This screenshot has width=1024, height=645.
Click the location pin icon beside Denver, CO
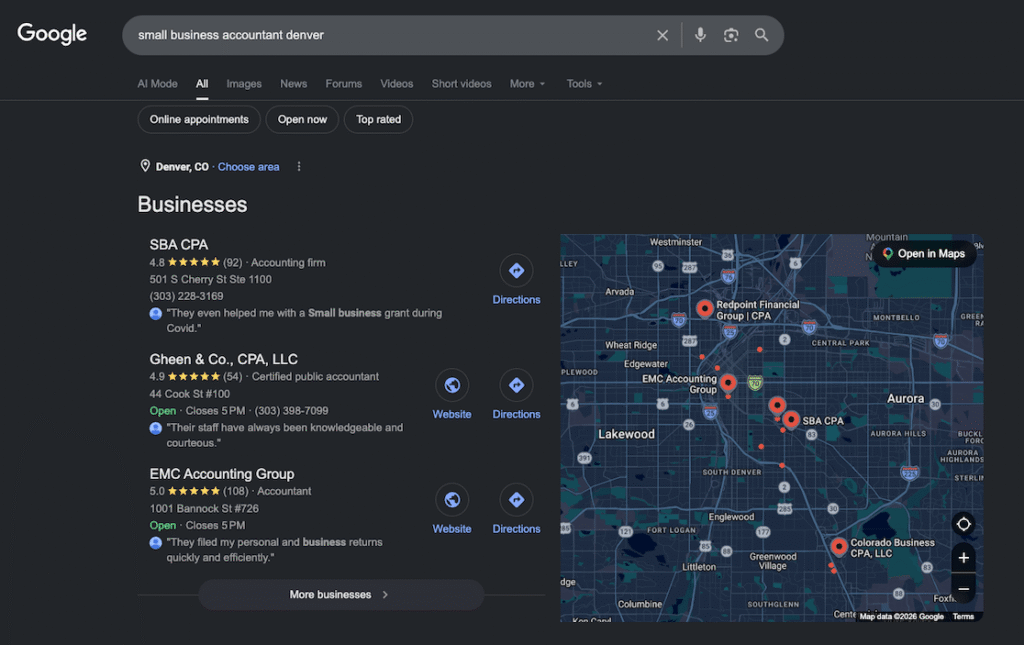pyautogui.click(x=145, y=166)
